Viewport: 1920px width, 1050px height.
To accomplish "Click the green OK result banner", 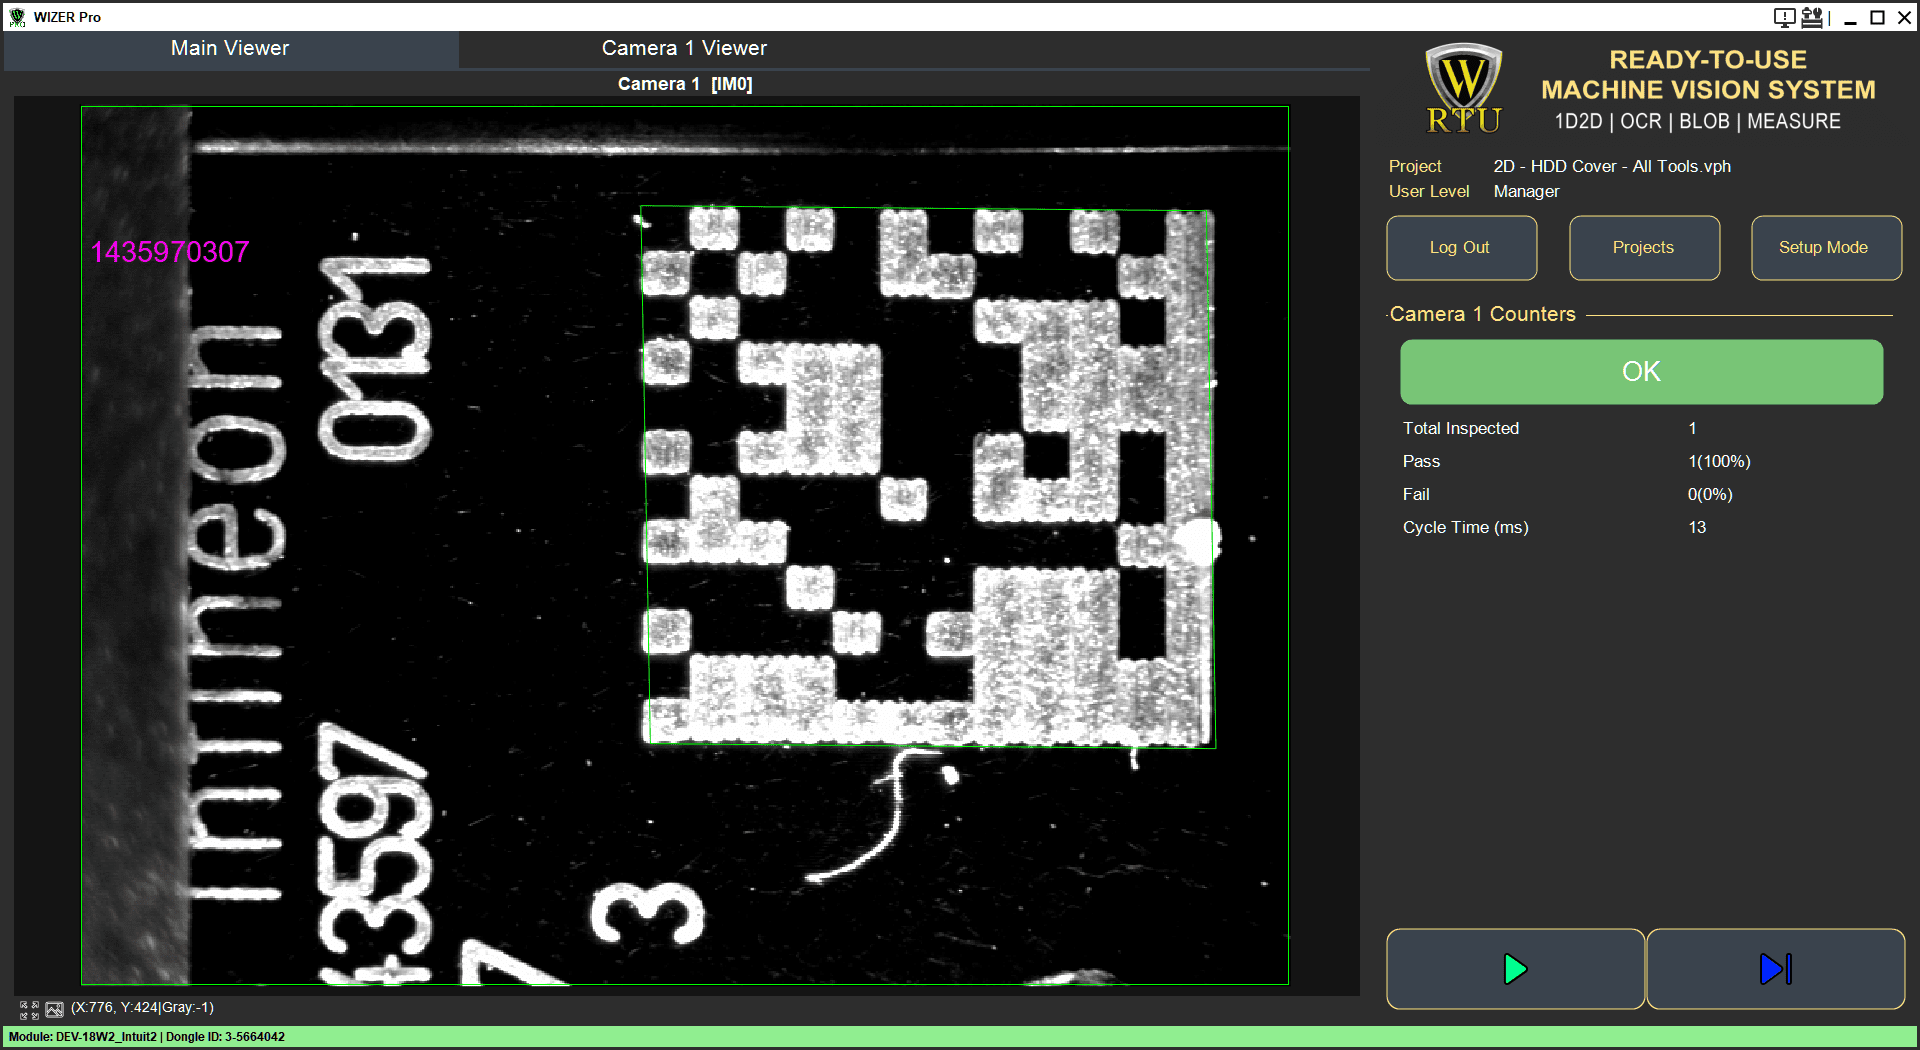I will coord(1641,372).
